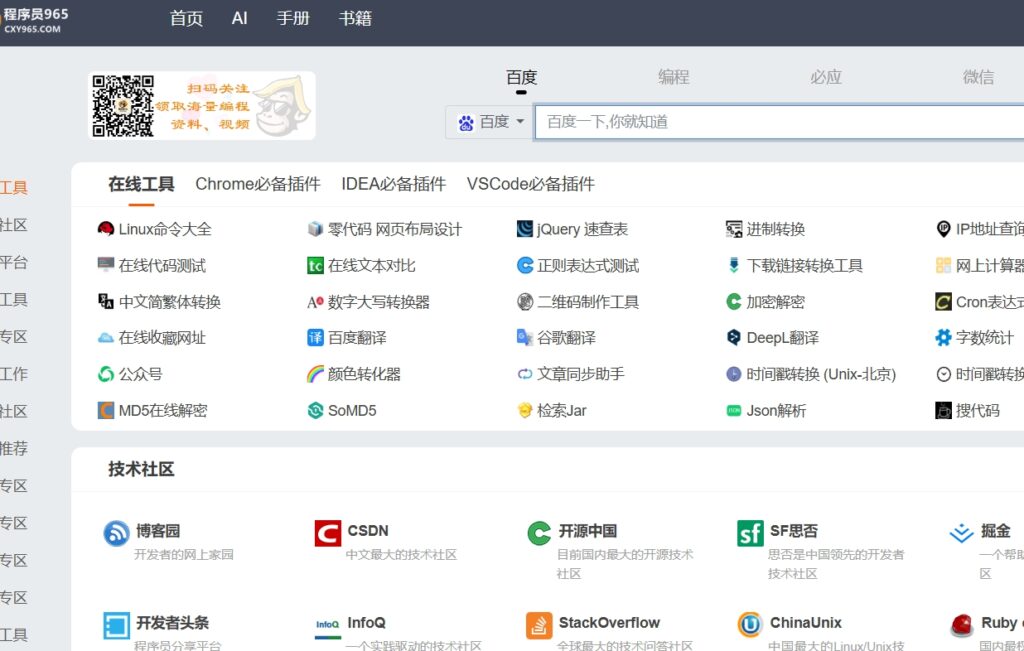Click the MD5在线解密 orange icon
The height and width of the screenshot is (651, 1024).
pos(106,410)
